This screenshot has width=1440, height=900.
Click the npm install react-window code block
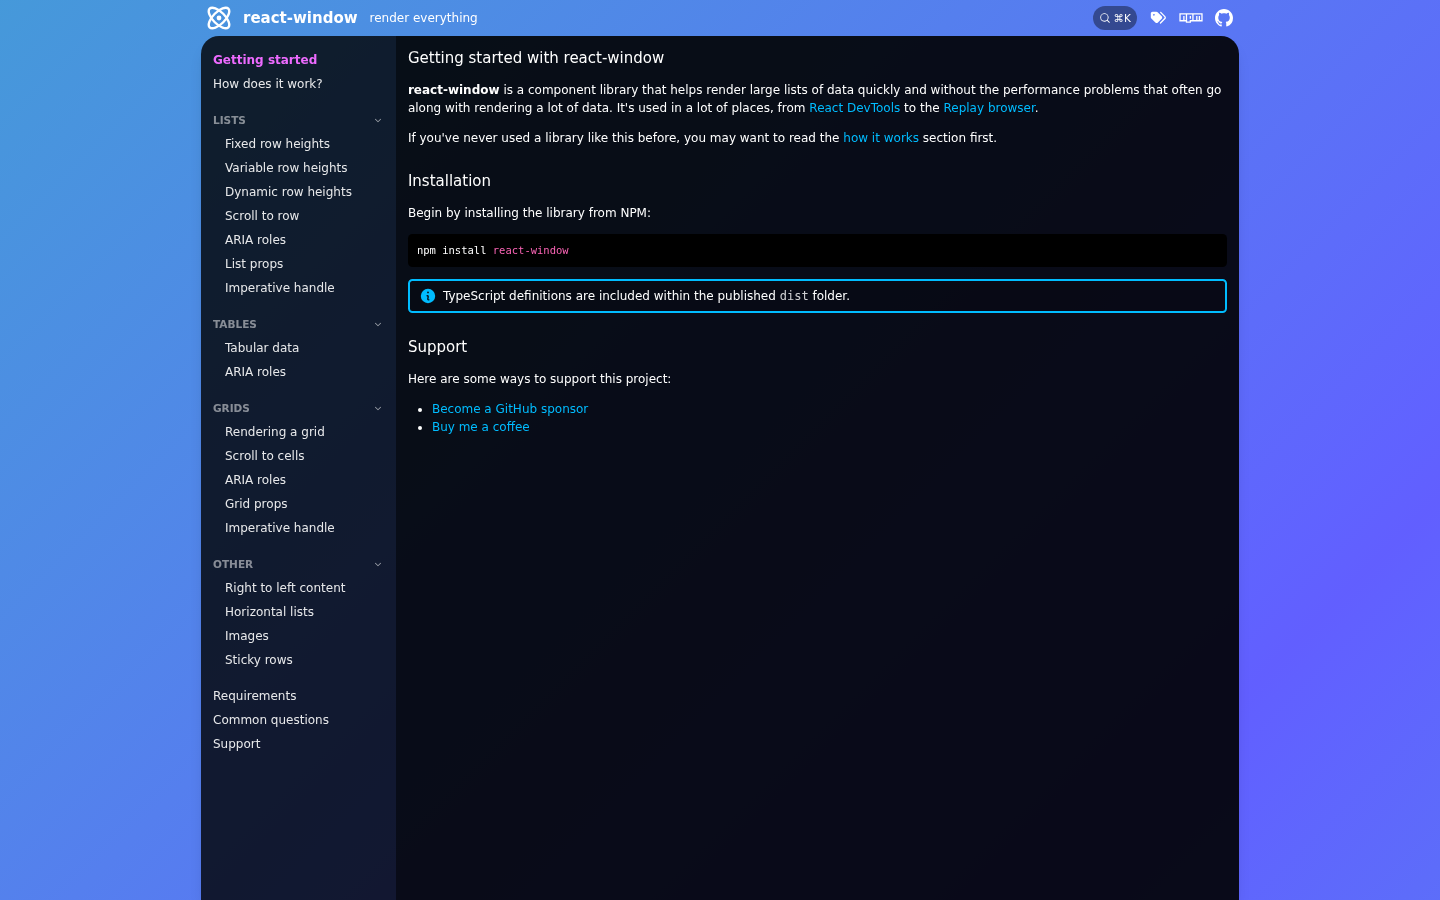coord(817,250)
